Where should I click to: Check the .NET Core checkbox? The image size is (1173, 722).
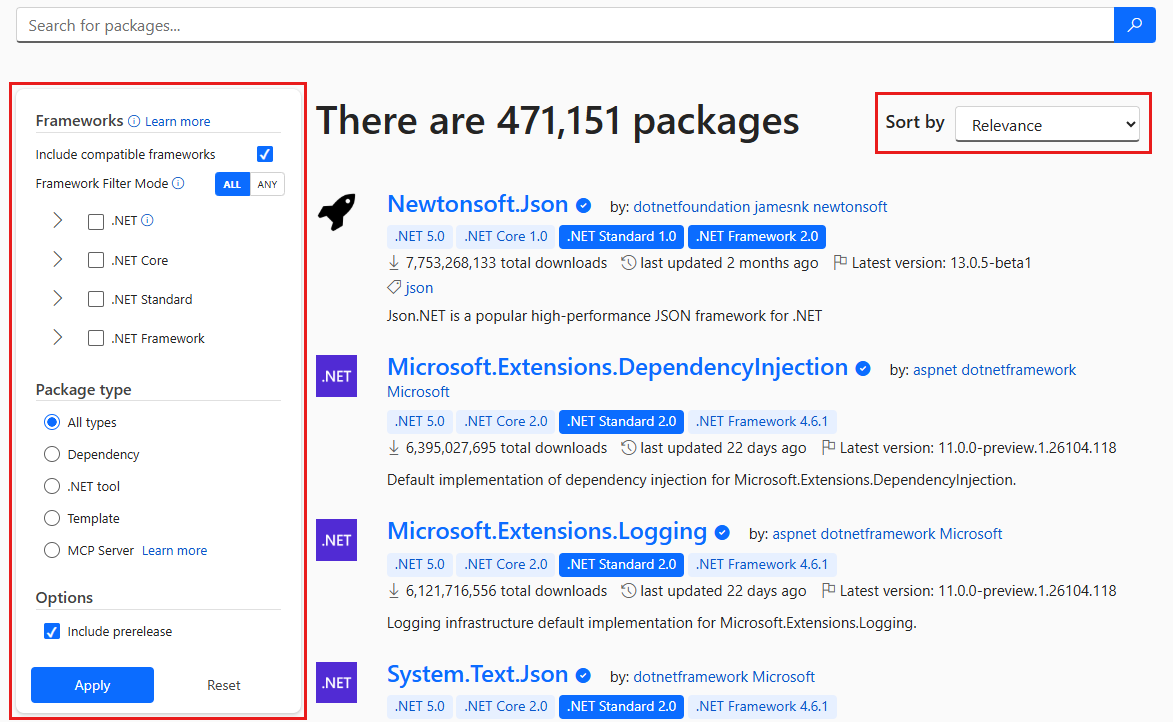(x=96, y=260)
